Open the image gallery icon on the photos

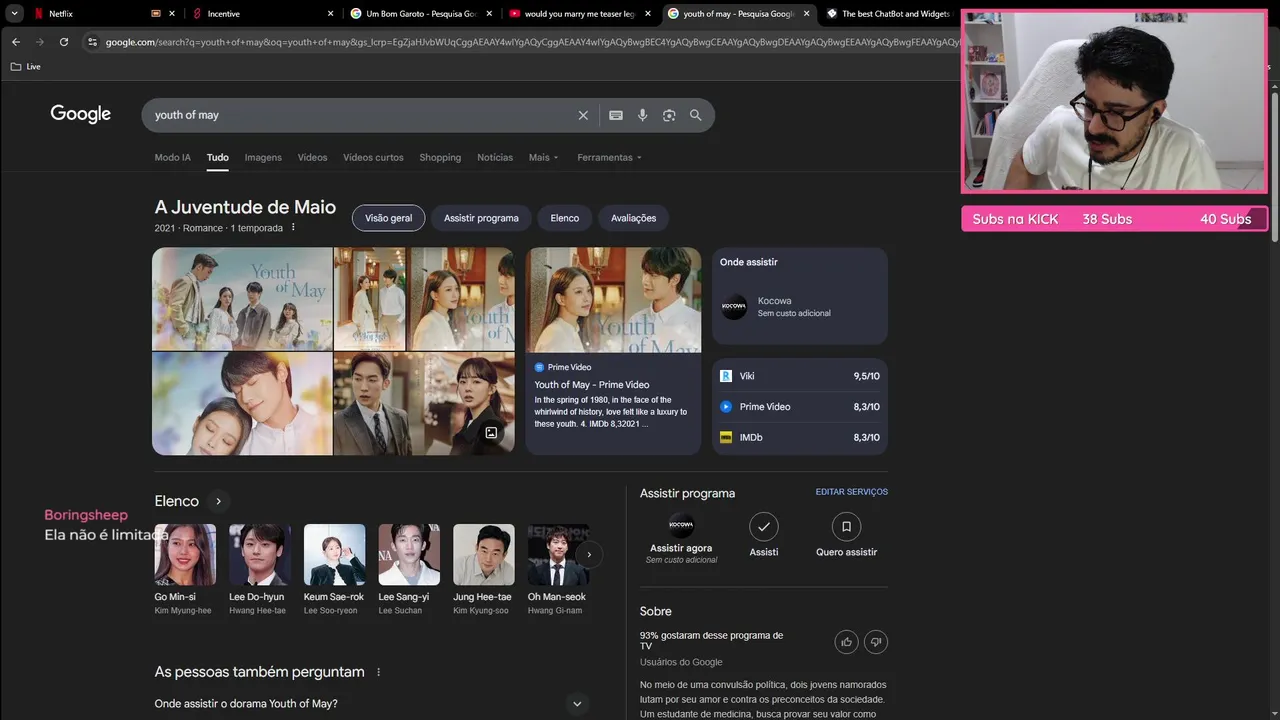[x=491, y=433]
